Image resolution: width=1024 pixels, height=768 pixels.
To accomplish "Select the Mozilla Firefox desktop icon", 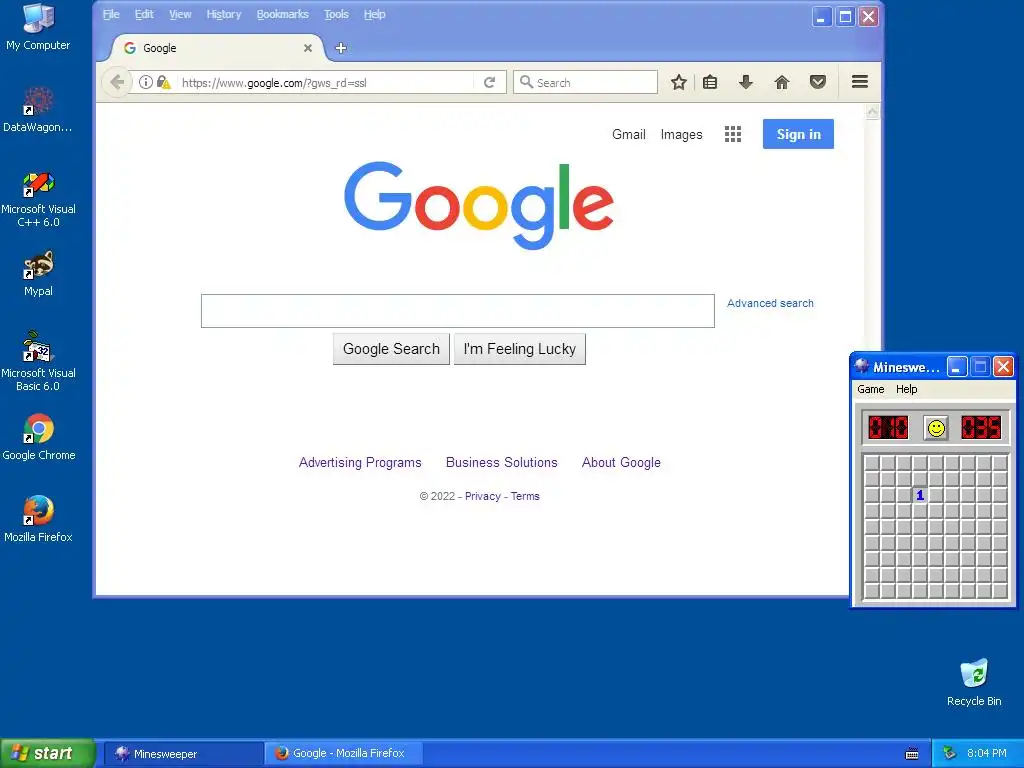I will tap(38, 519).
